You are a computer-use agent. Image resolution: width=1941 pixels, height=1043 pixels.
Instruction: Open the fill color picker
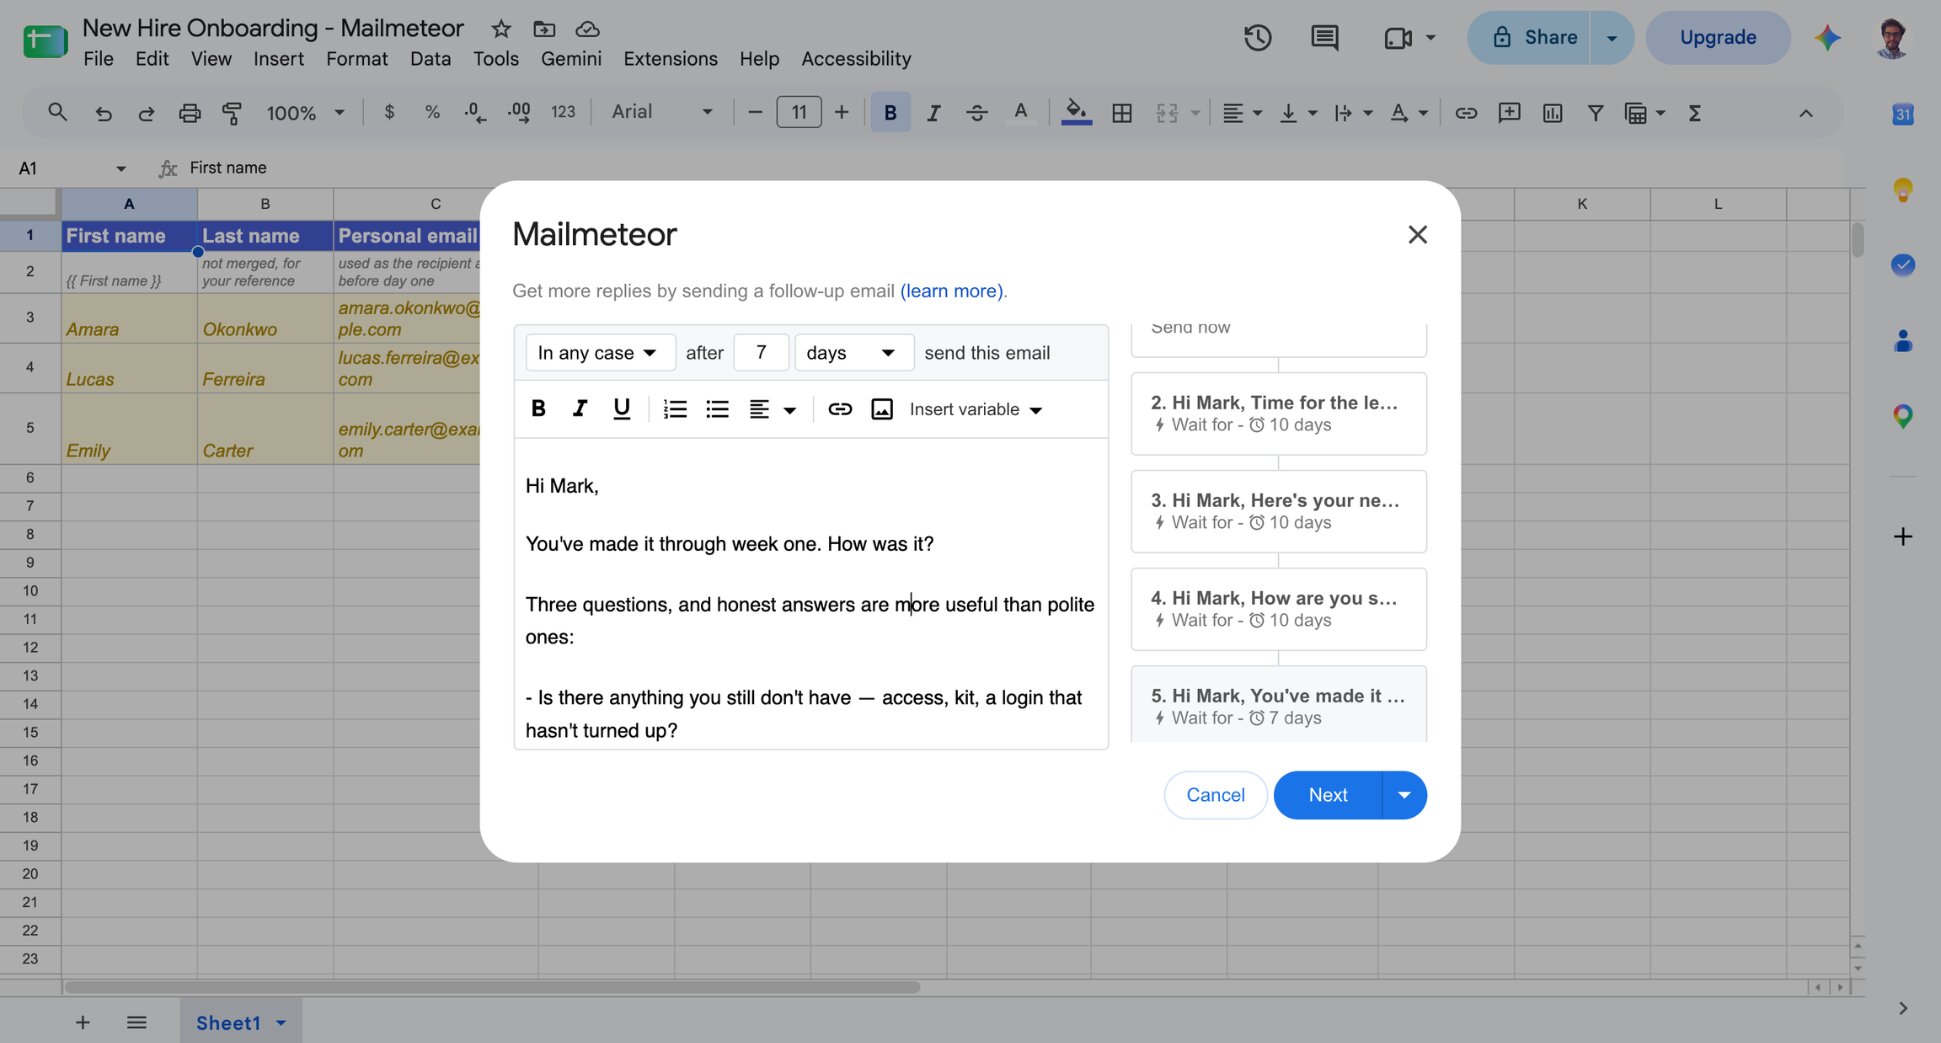pos(1076,113)
